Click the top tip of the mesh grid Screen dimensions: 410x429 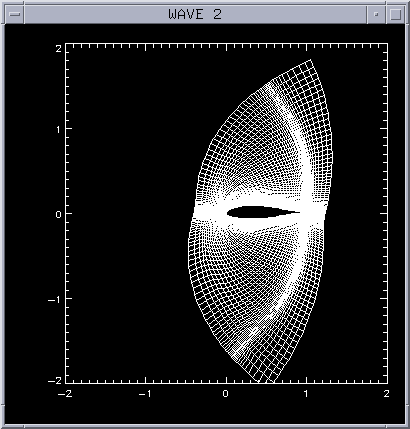(311, 60)
